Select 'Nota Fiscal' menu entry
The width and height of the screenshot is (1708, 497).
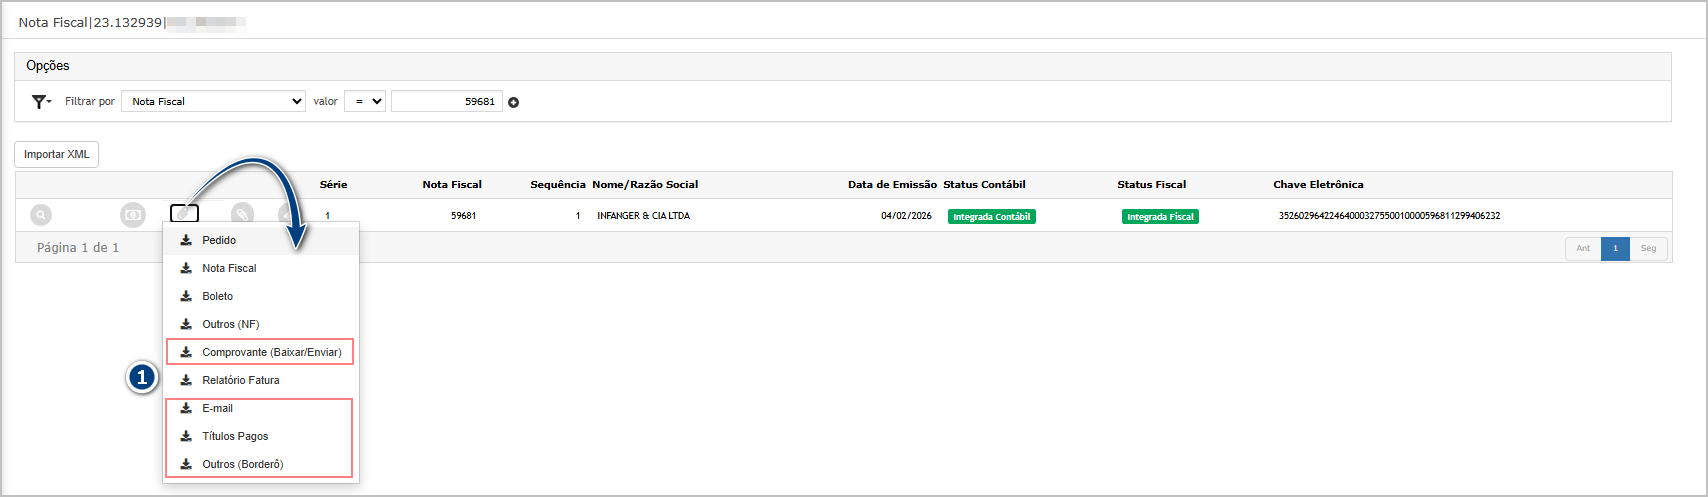(229, 268)
